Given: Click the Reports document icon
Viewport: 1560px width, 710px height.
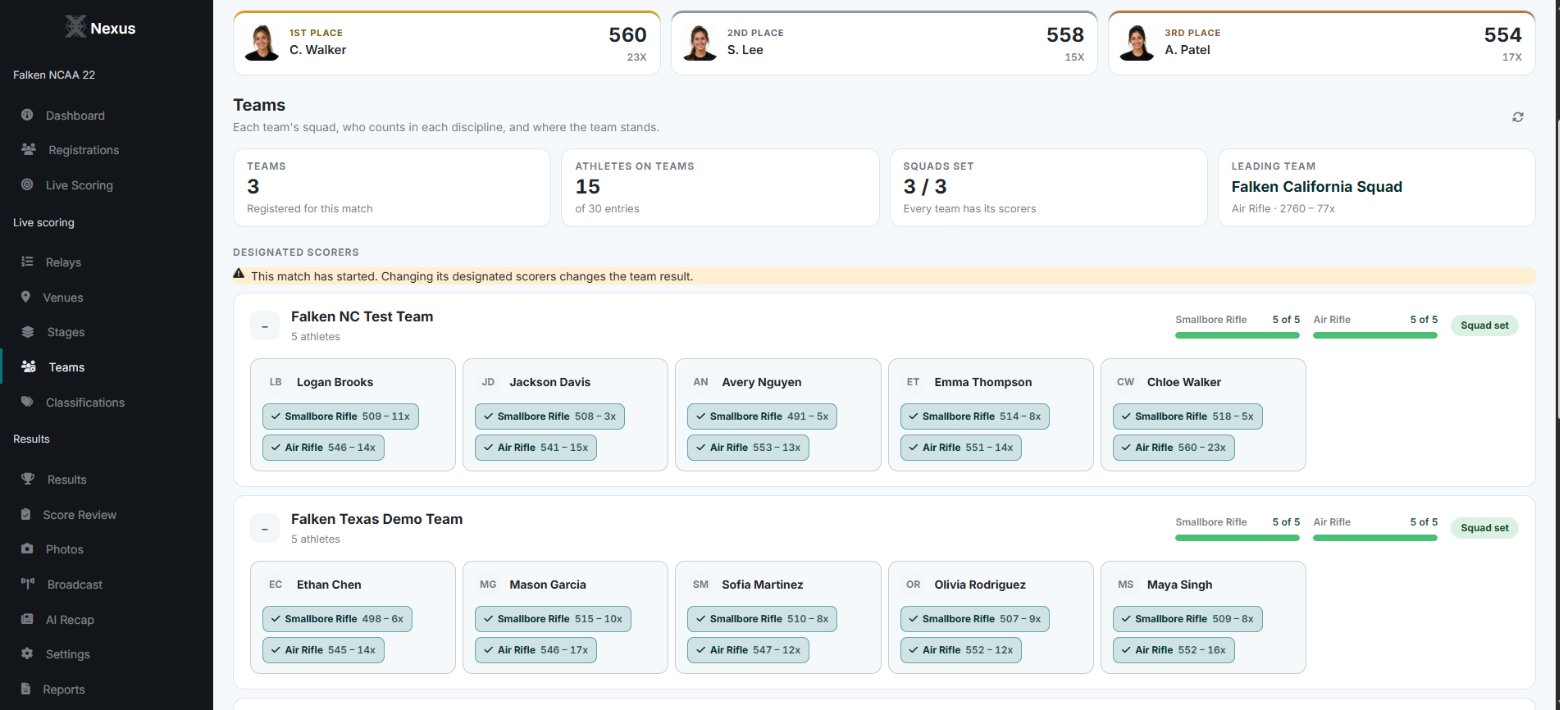Looking at the screenshot, I should click(x=26, y=689).
